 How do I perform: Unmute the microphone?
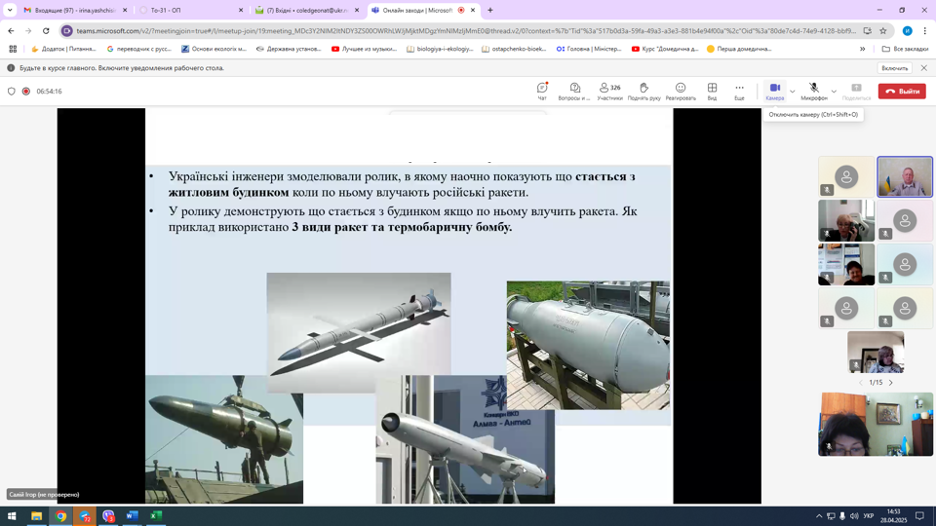814,91
